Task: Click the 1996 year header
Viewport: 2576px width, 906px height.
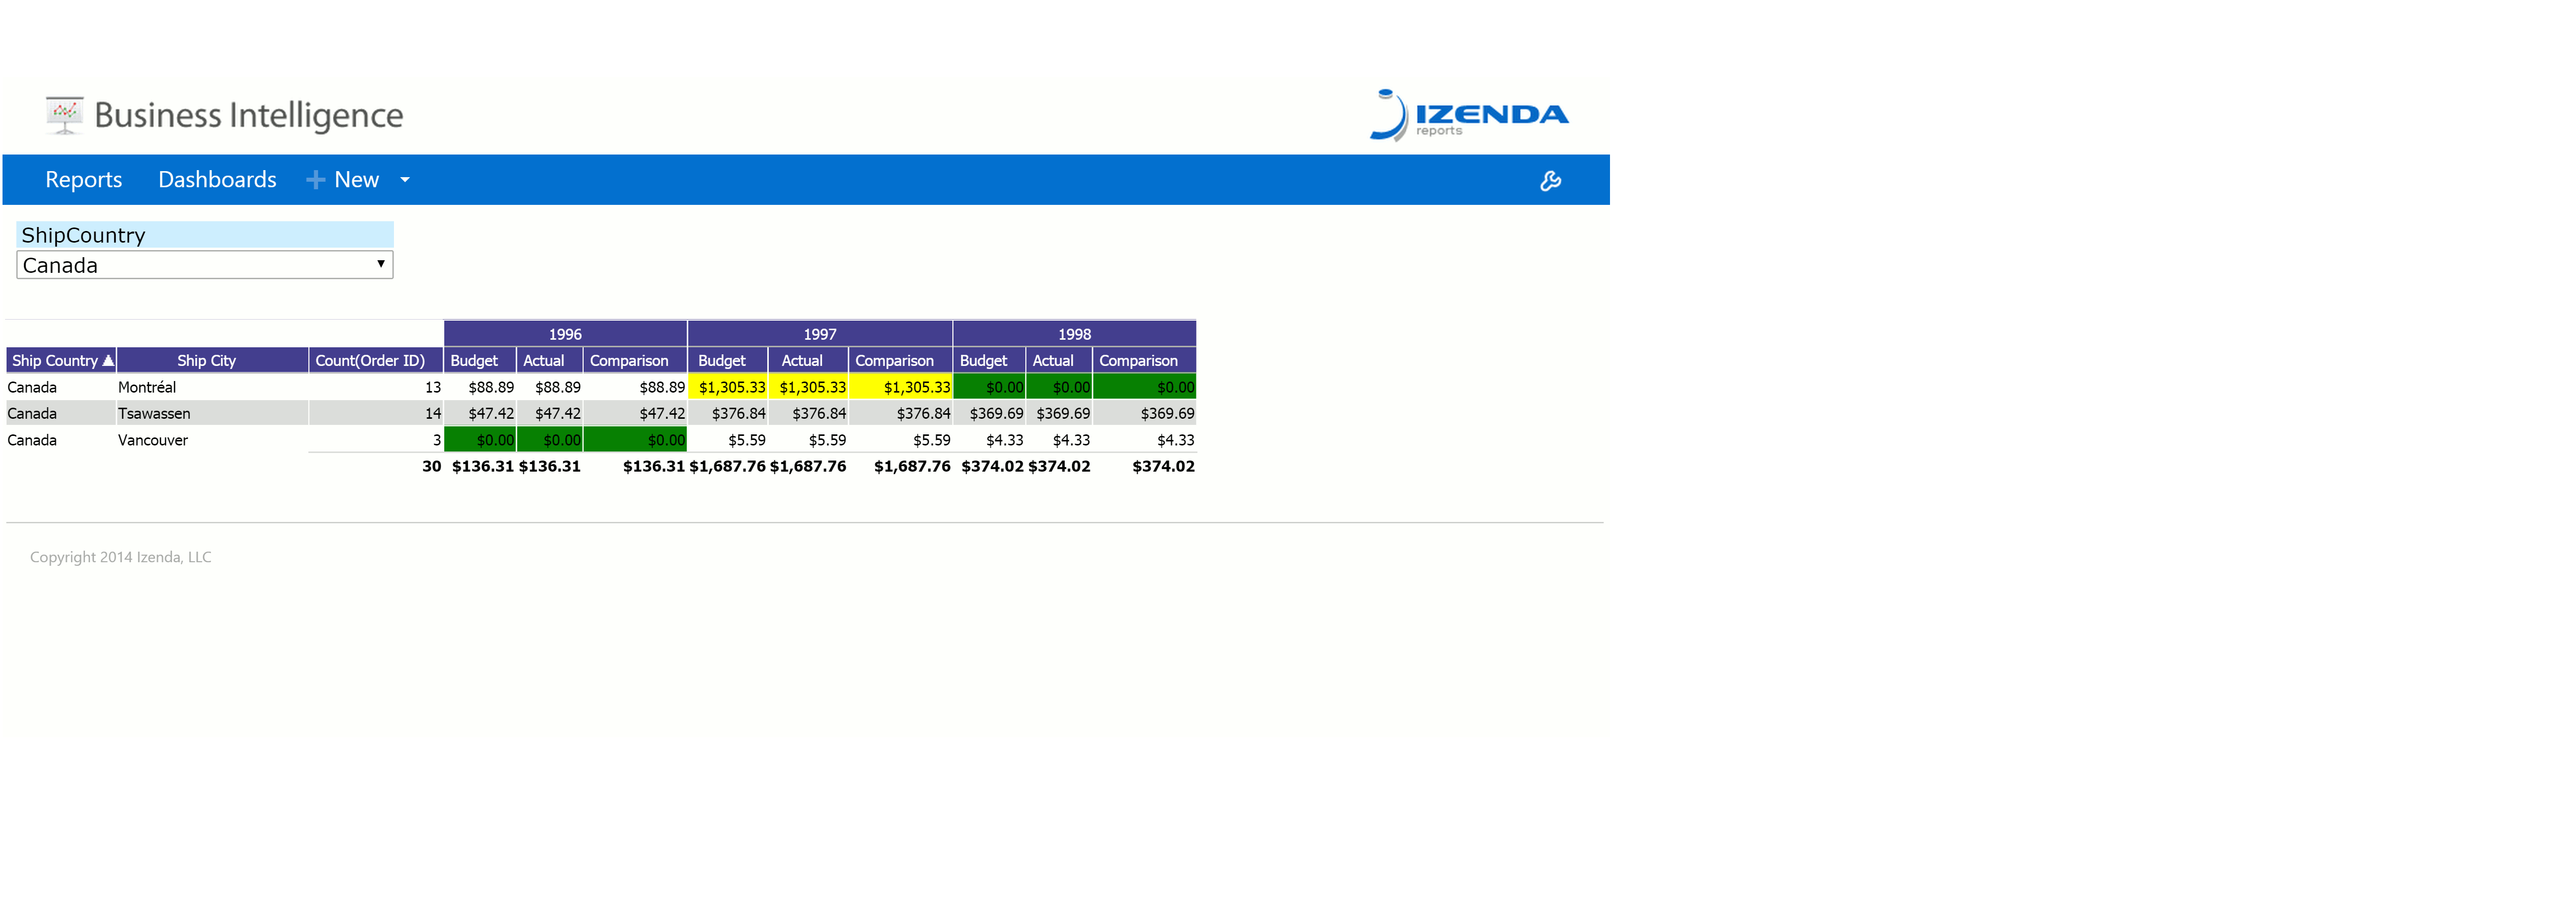Action: pos(565,334)
